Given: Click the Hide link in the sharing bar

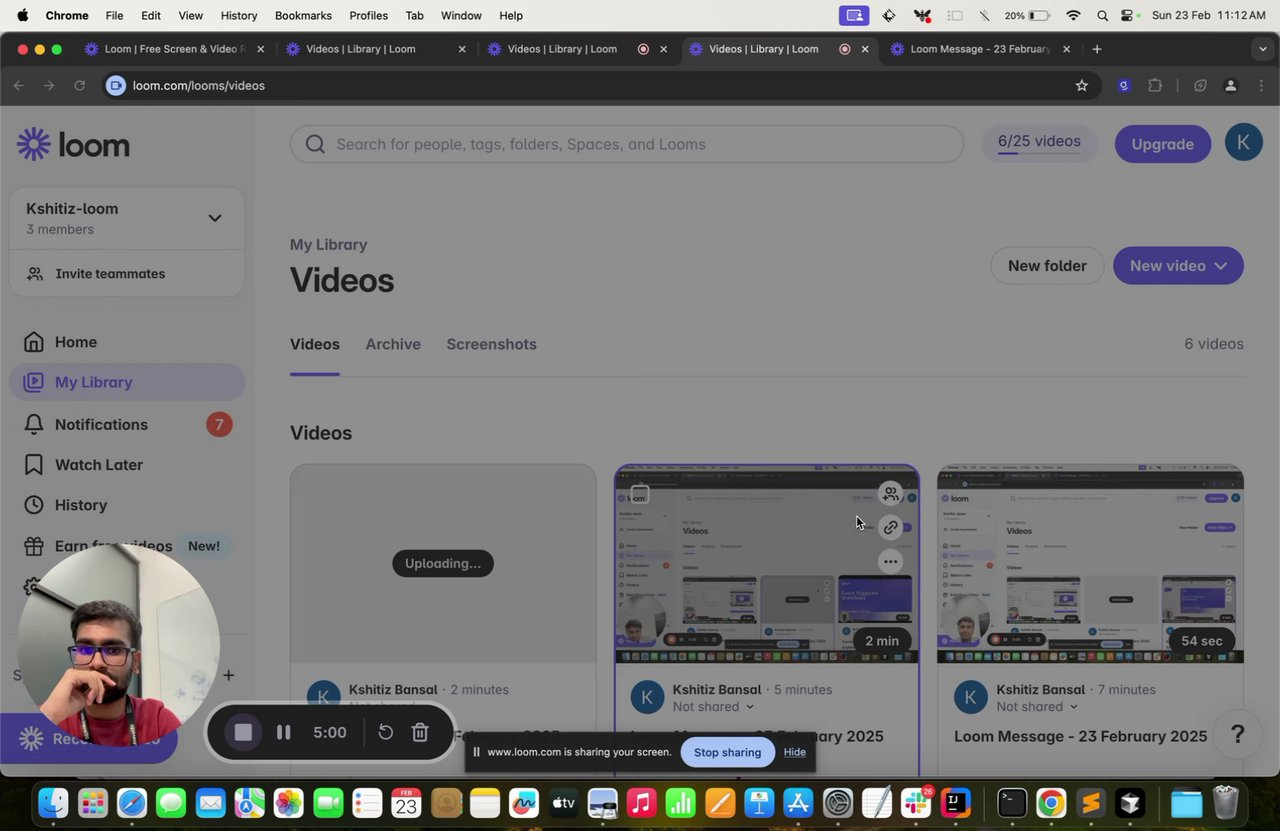Looking at the screenshot, I should coord(795,752).
